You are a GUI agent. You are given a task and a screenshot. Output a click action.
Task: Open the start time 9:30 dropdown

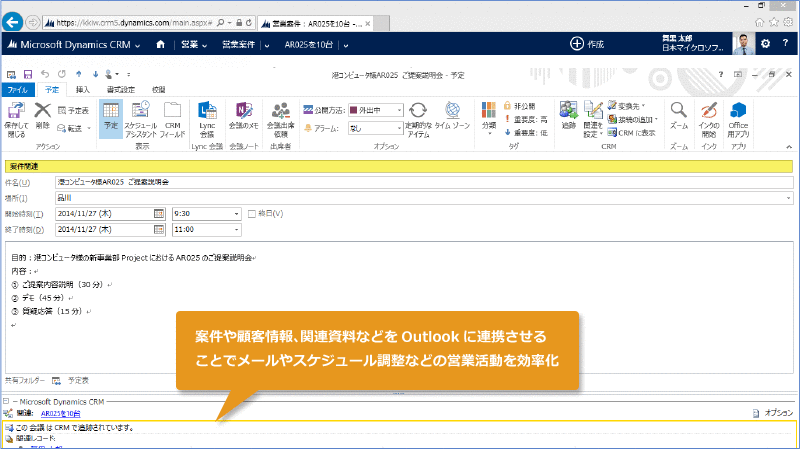[x=236, y=213]
